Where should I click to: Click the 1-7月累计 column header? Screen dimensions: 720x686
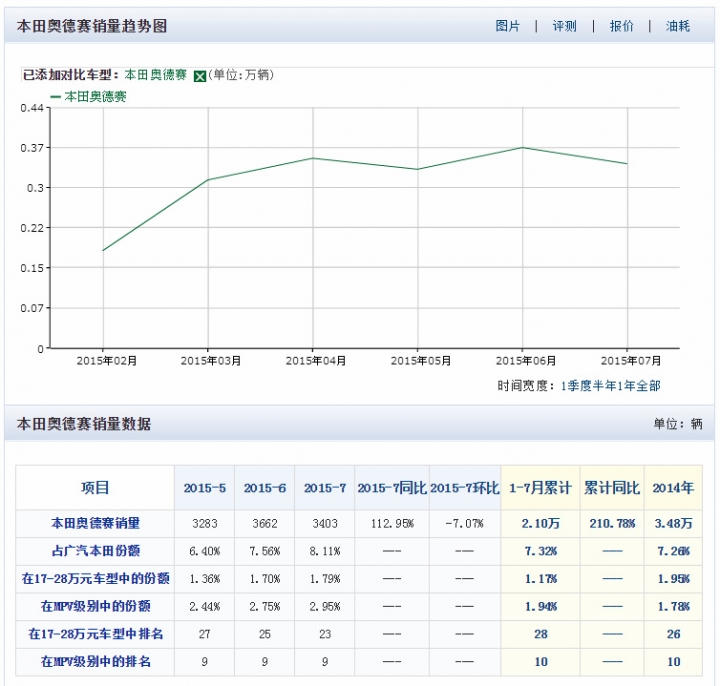pyautogui.click(x=540, y=488)
